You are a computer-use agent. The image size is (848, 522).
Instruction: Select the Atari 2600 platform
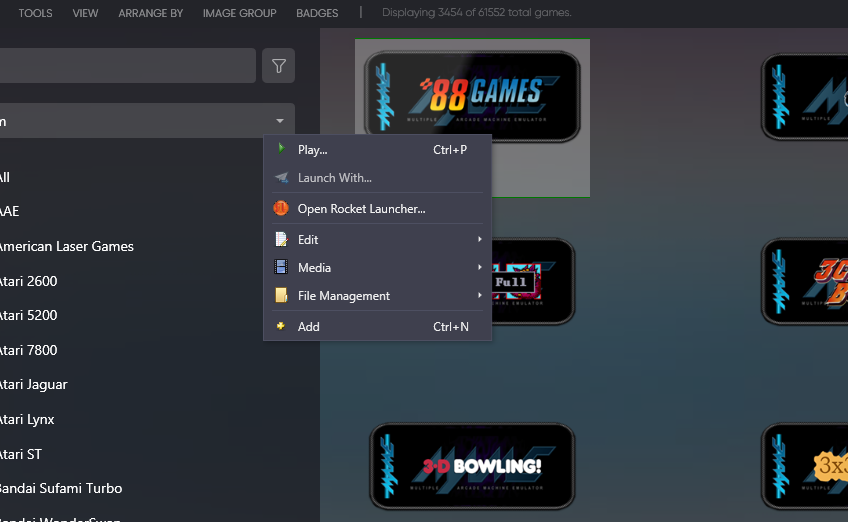click(x=28, y=281)
